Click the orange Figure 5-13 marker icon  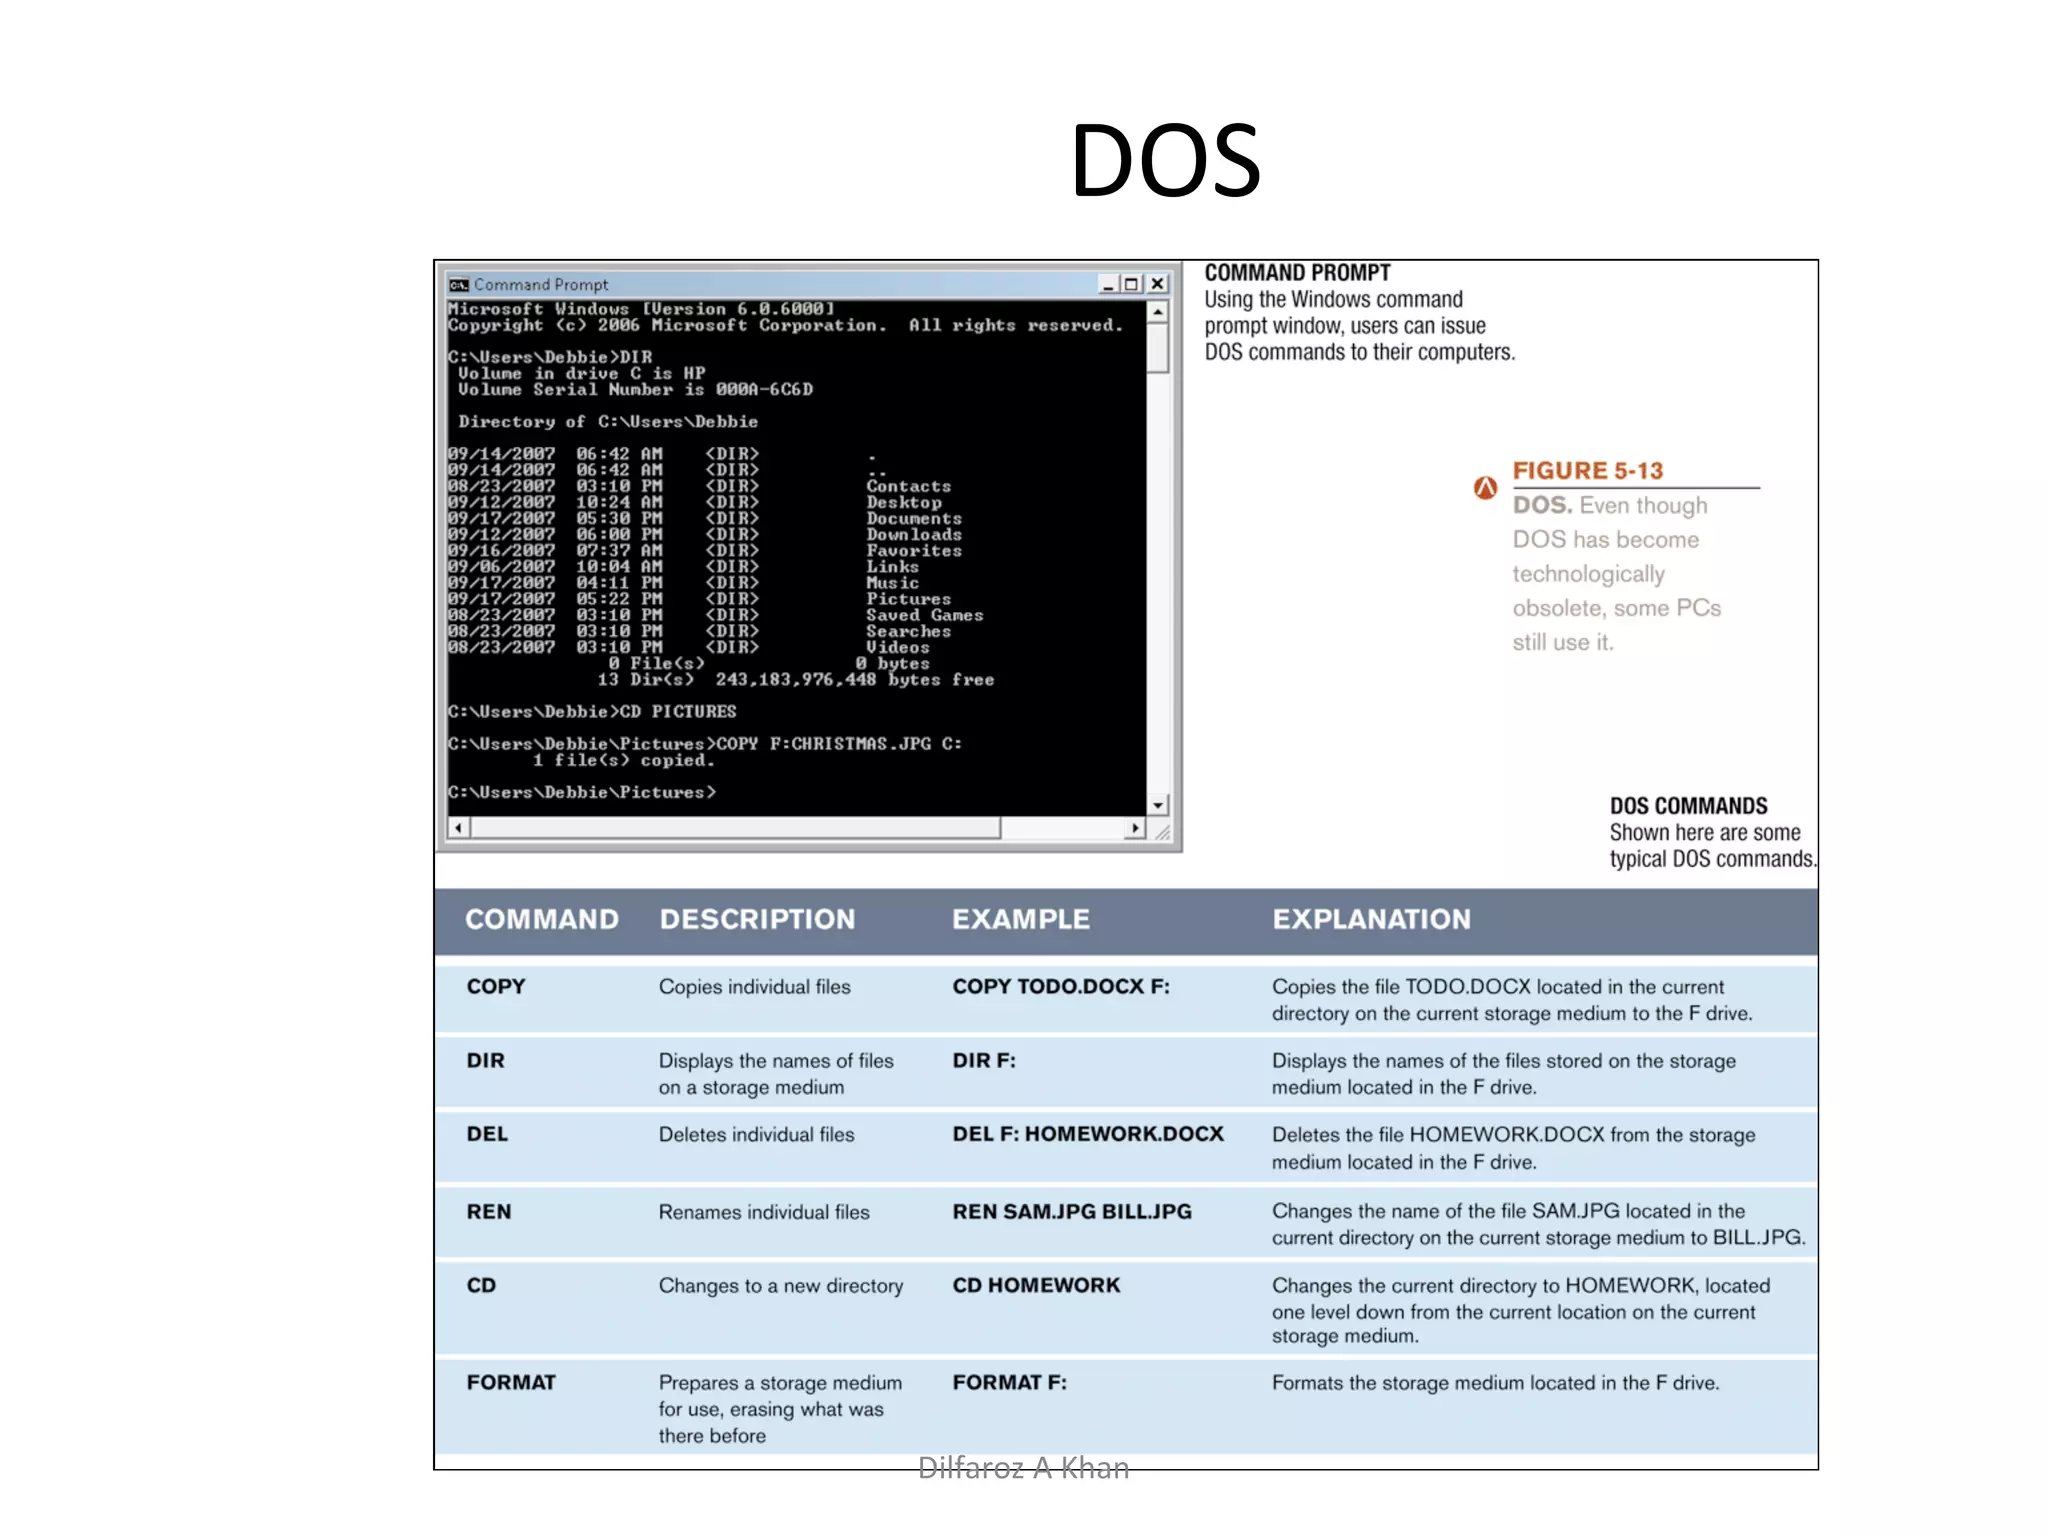tap(1485, 488)
